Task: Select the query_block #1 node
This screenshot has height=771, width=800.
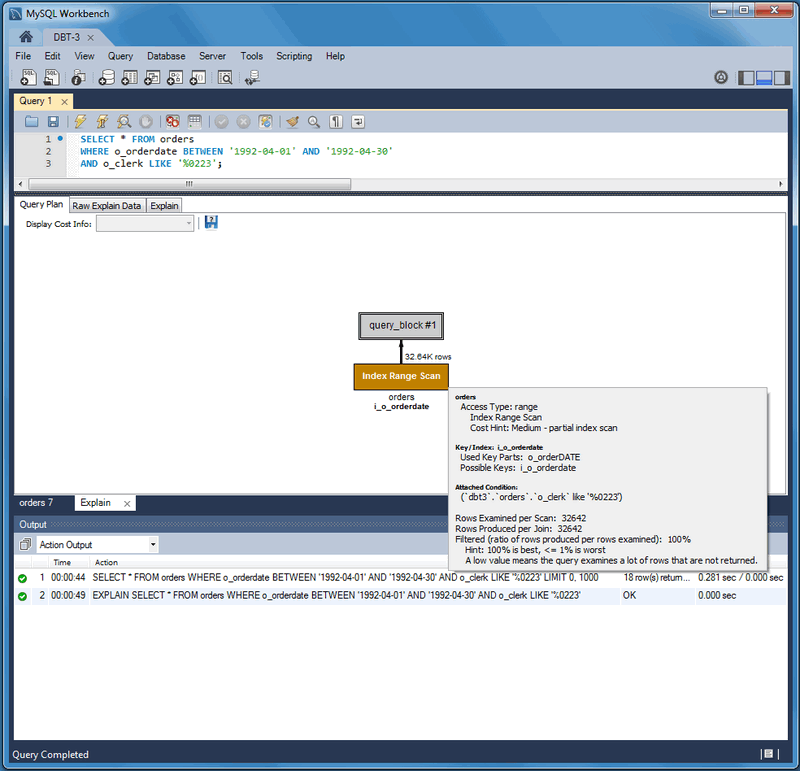Action: pyautogui.click(x=401, y=326)
